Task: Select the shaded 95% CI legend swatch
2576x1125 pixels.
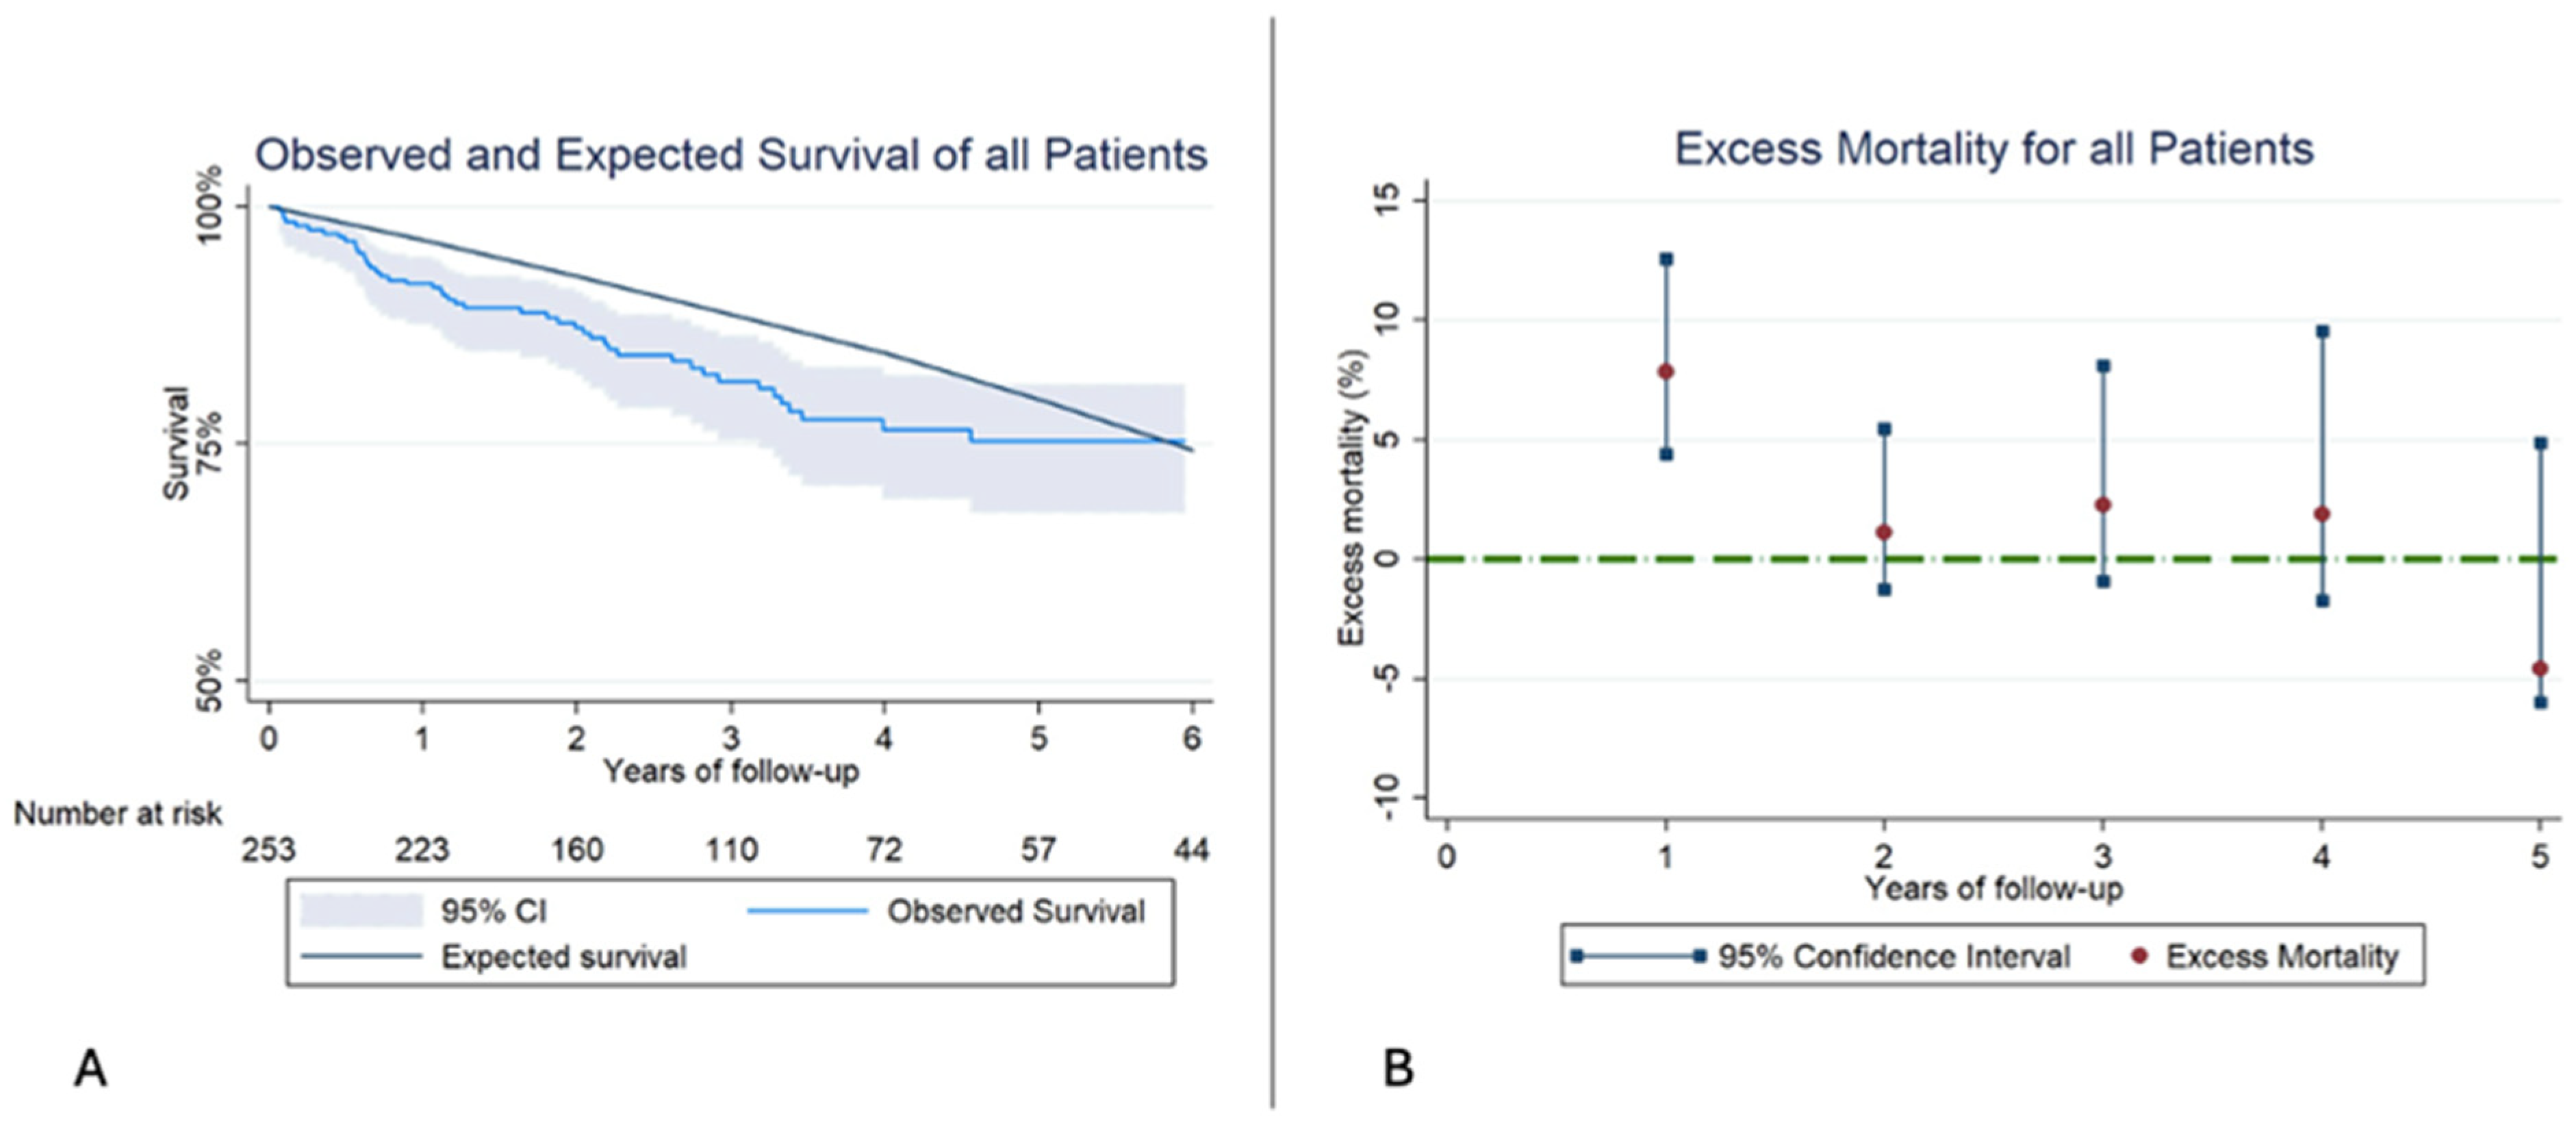Action: [x=361, y=911]
